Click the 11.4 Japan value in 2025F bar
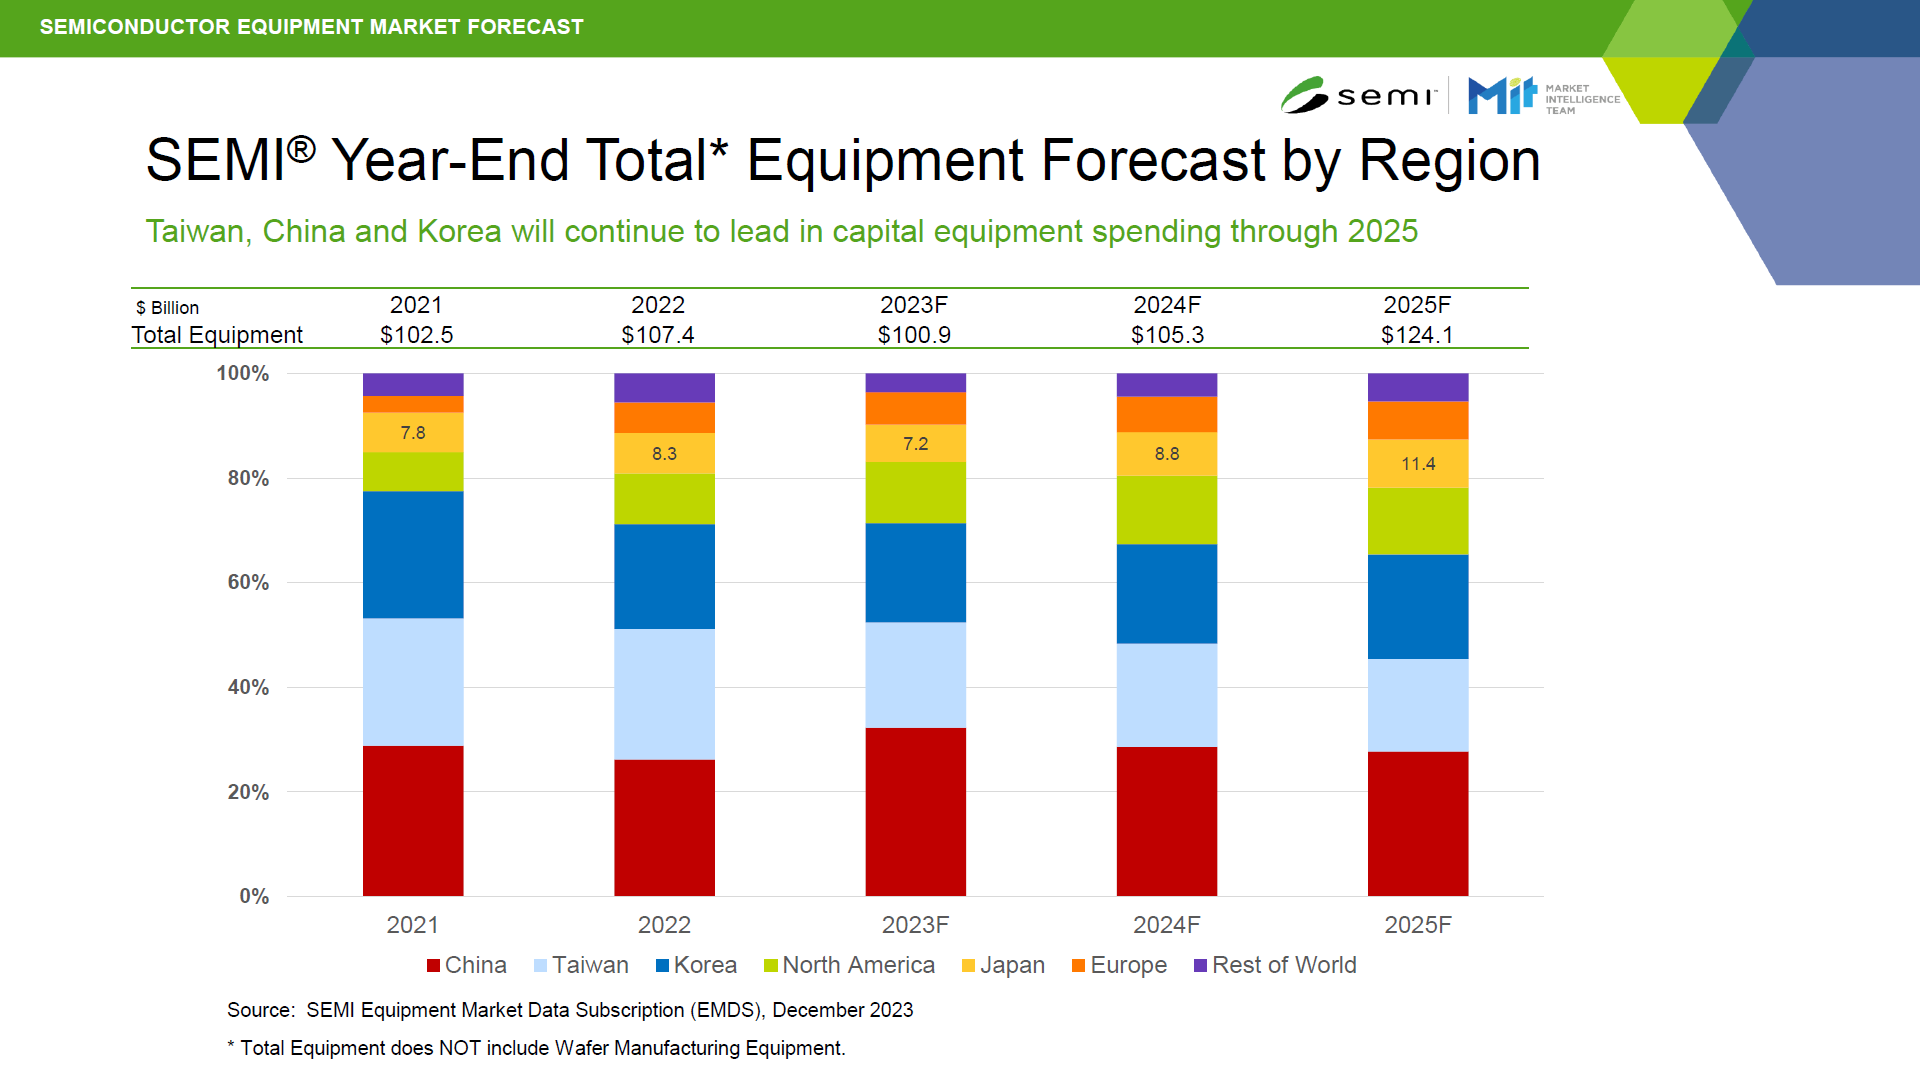Screen dimensions: 1920x1080 1418,464
